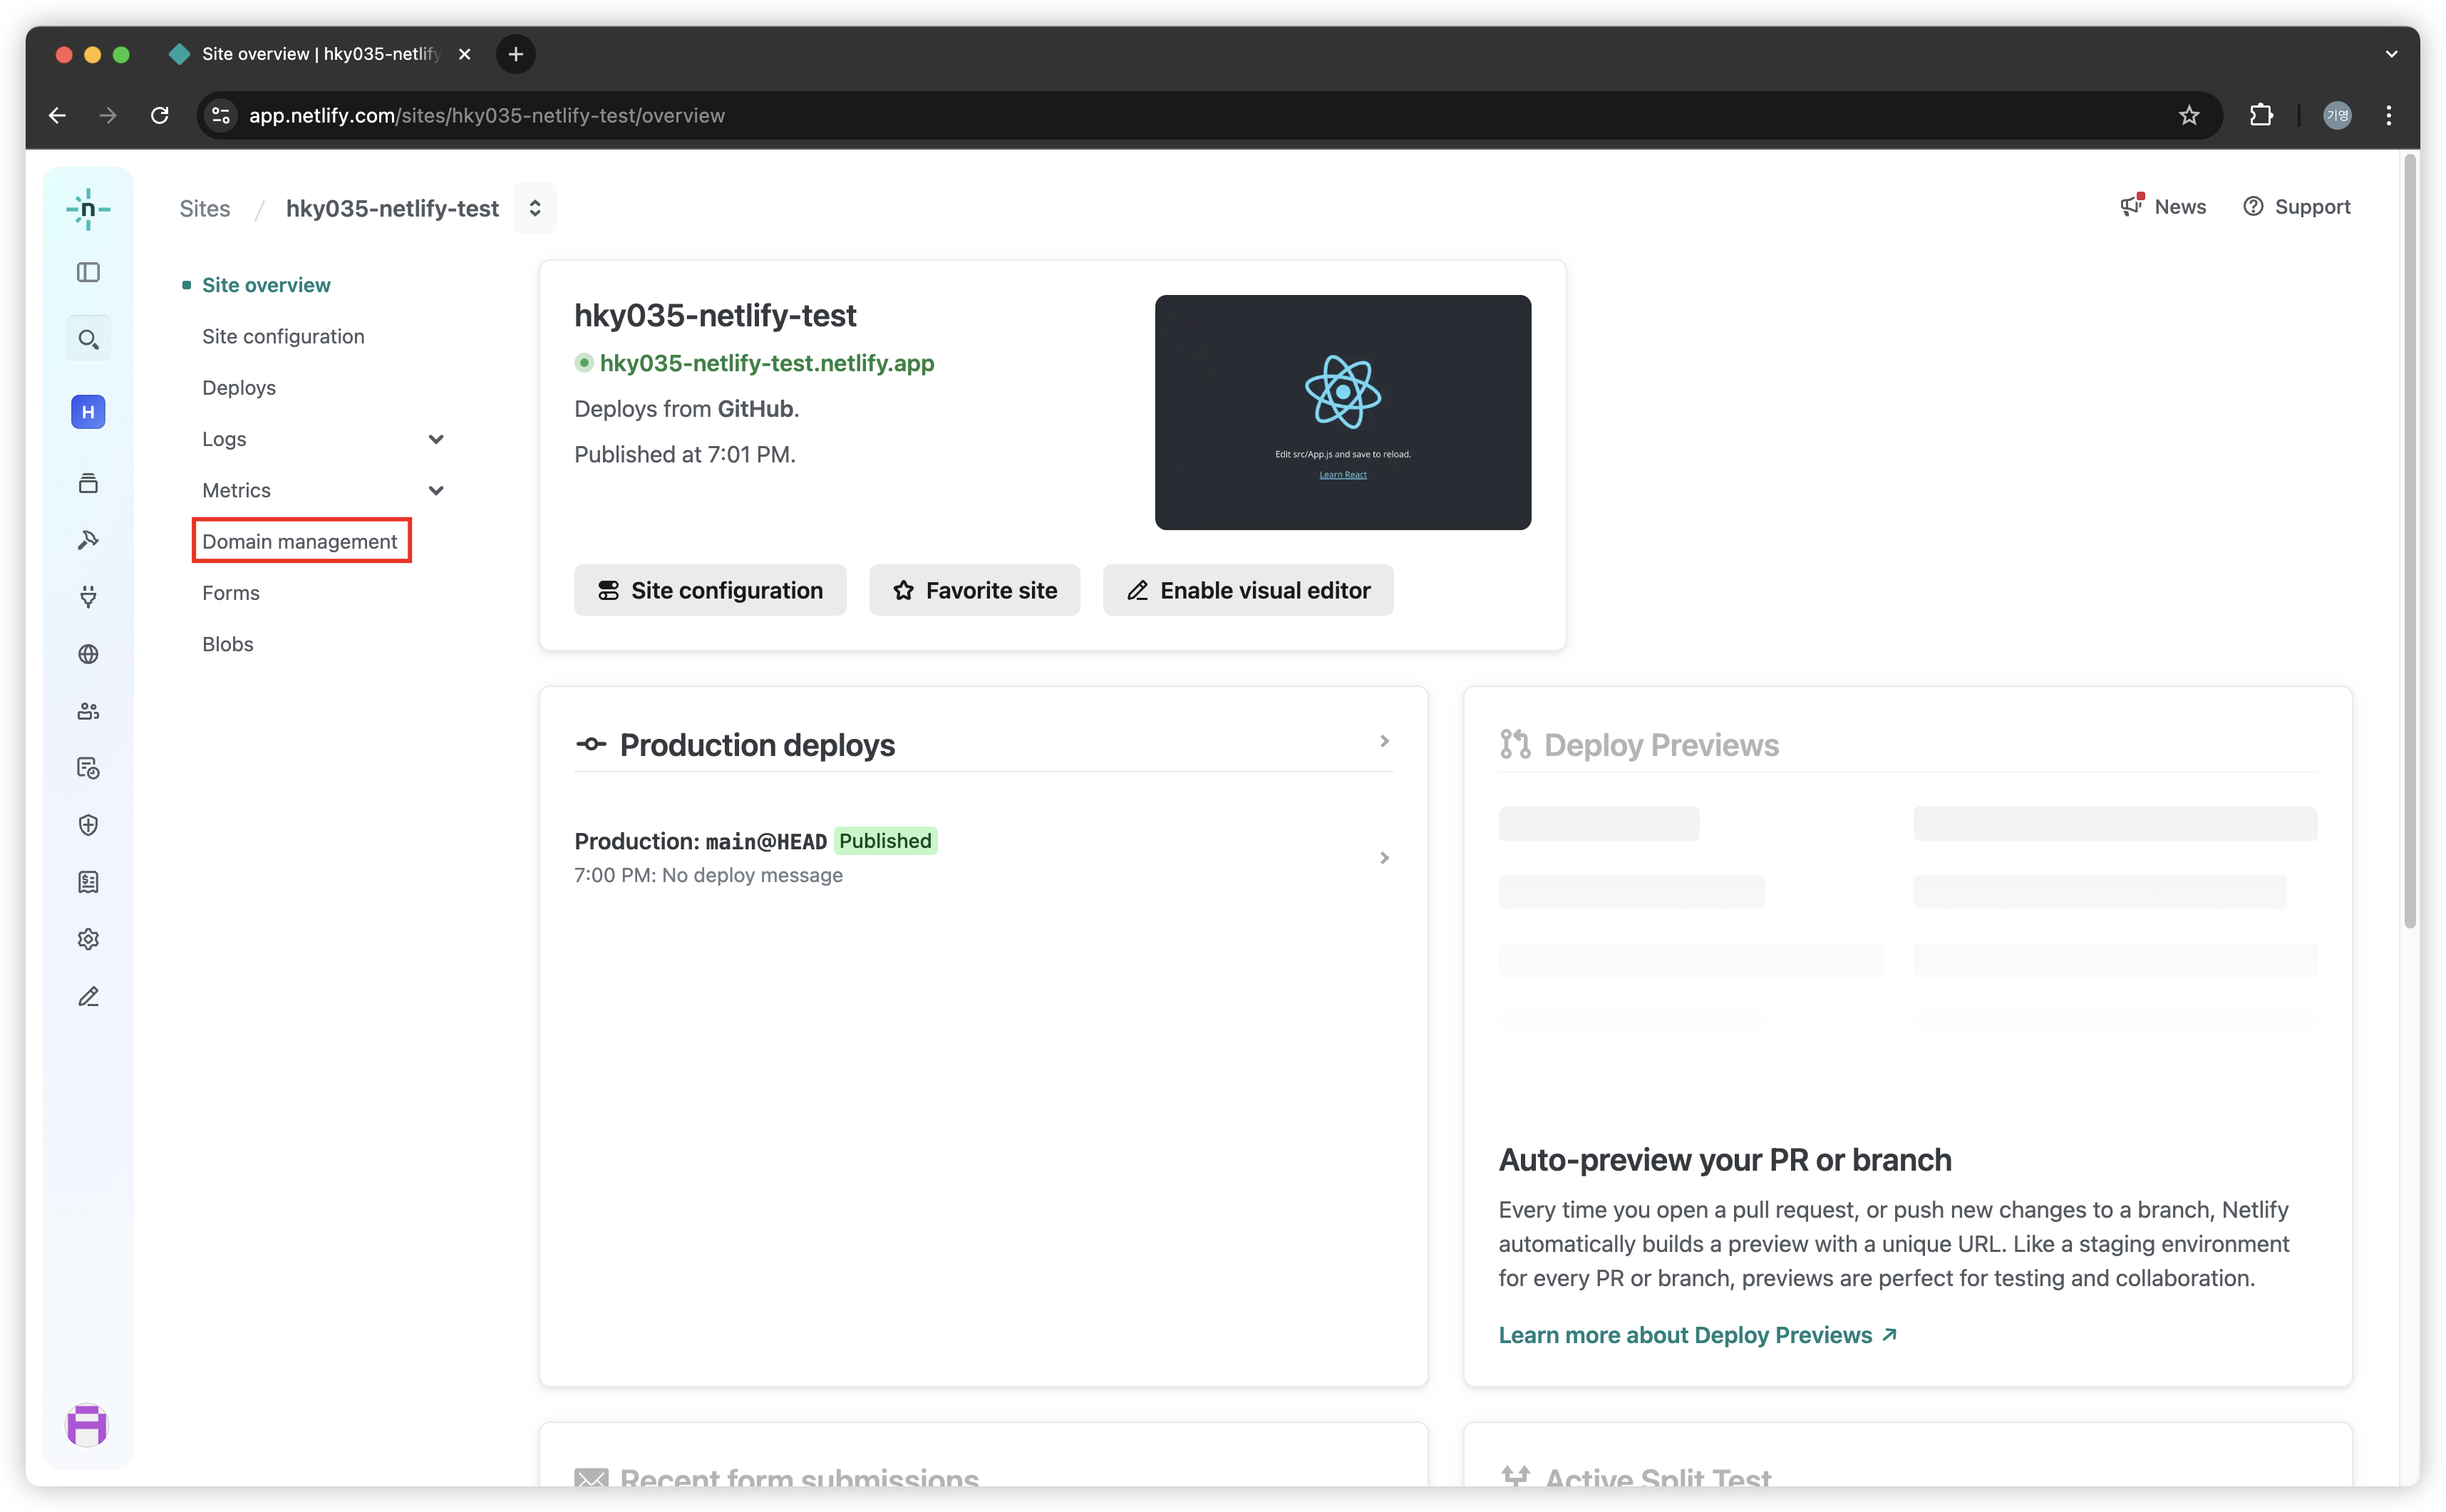This screenshot has width=2446, height=1512.
Task: Open the purple user avatar at sidebar bottom
Action: tap(87, 1425)
